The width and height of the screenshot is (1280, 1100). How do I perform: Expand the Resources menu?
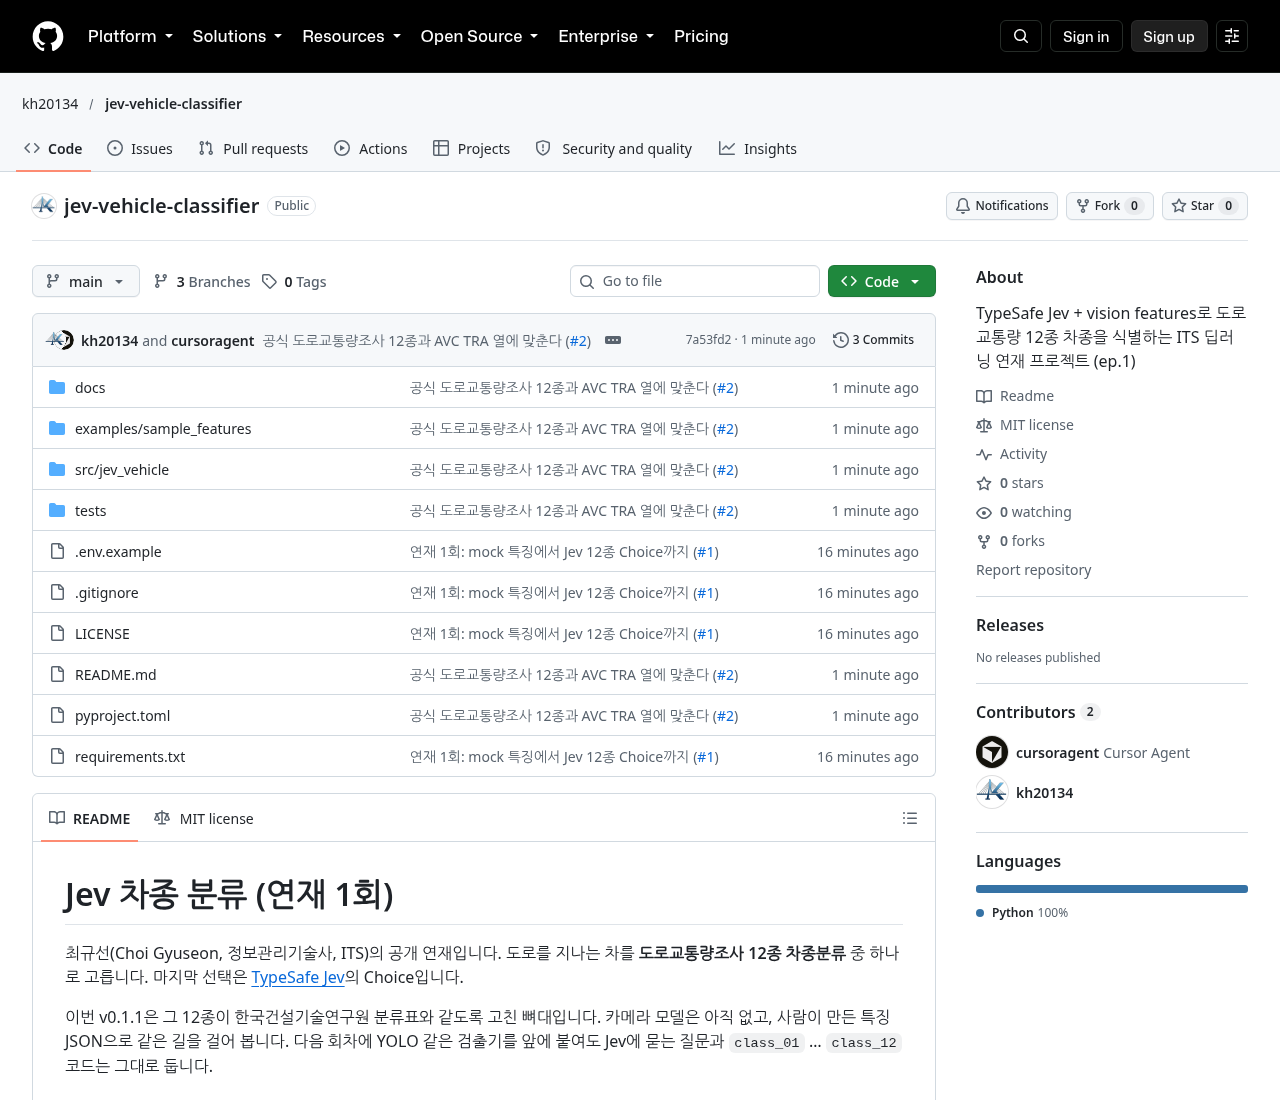351,36
